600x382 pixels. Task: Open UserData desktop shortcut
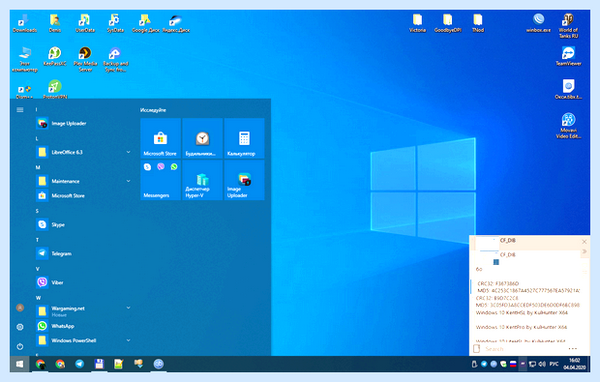pyautogui.click(x=85, y=23)
